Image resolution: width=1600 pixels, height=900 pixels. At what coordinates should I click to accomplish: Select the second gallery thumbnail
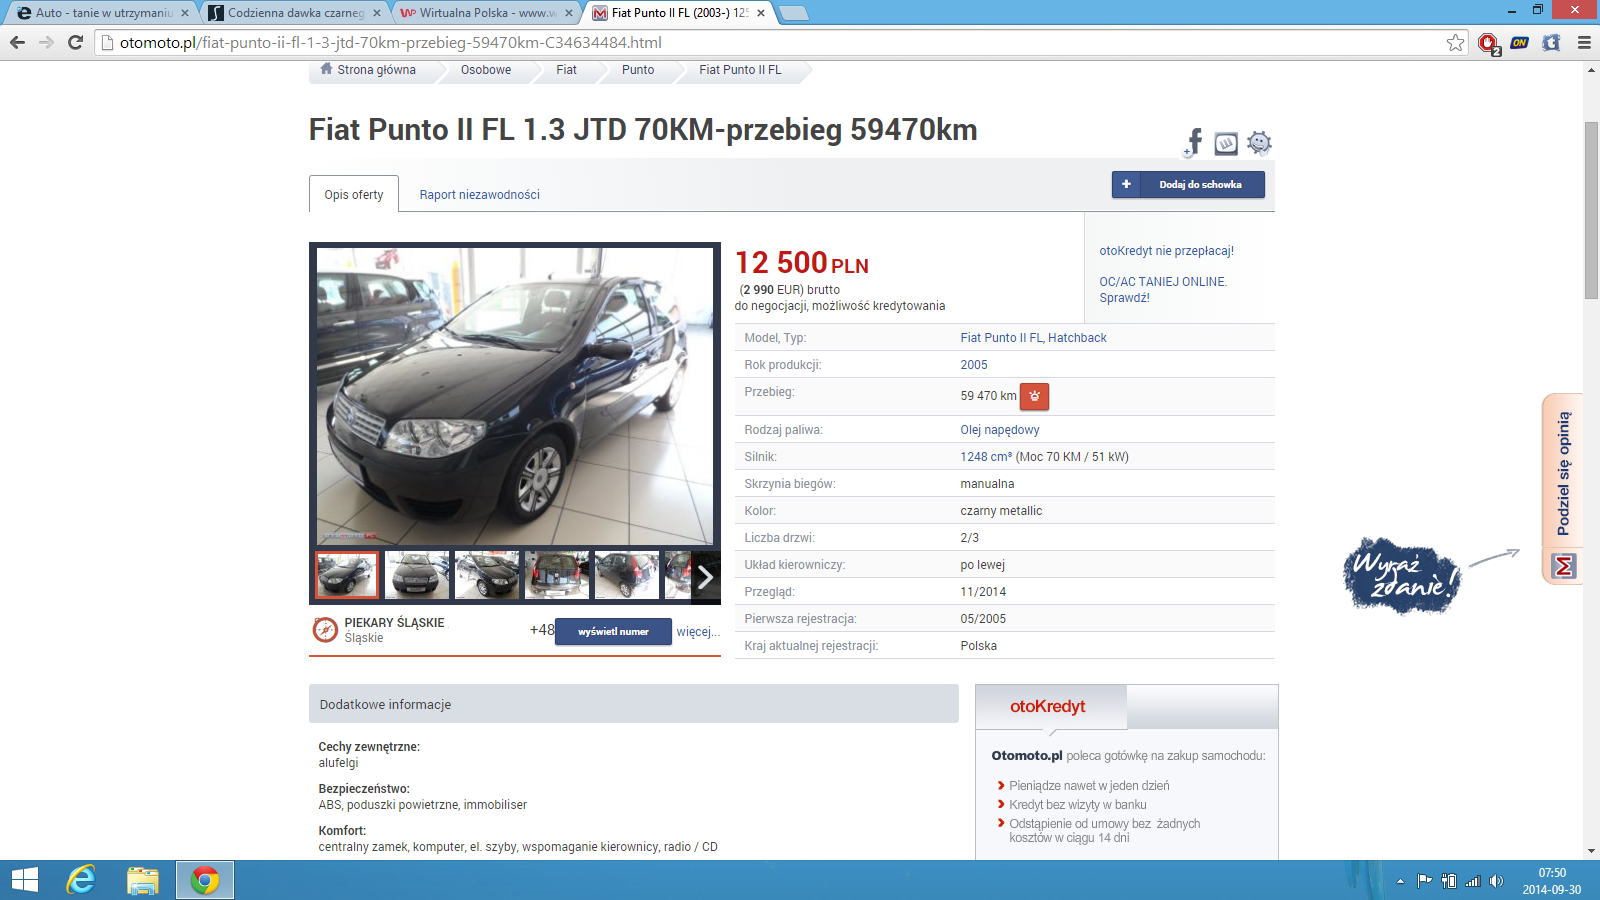pos(417,575)
